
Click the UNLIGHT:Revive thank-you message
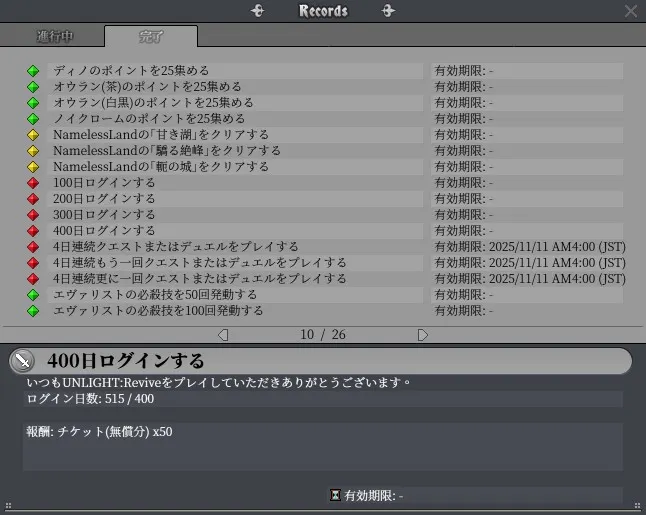coord(219,383)
